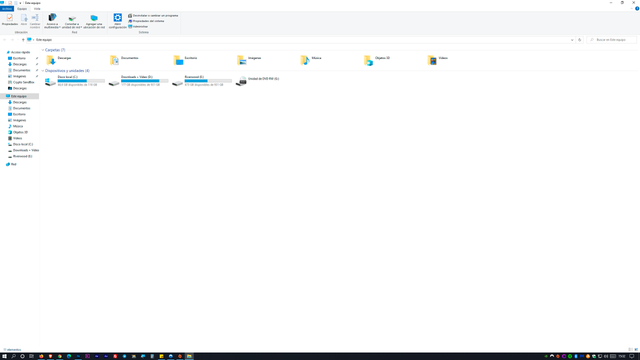The width and height of the screenshot is (640, 360).
Task: Minimize the ribbon with the chevron
Action: [631, 9]
